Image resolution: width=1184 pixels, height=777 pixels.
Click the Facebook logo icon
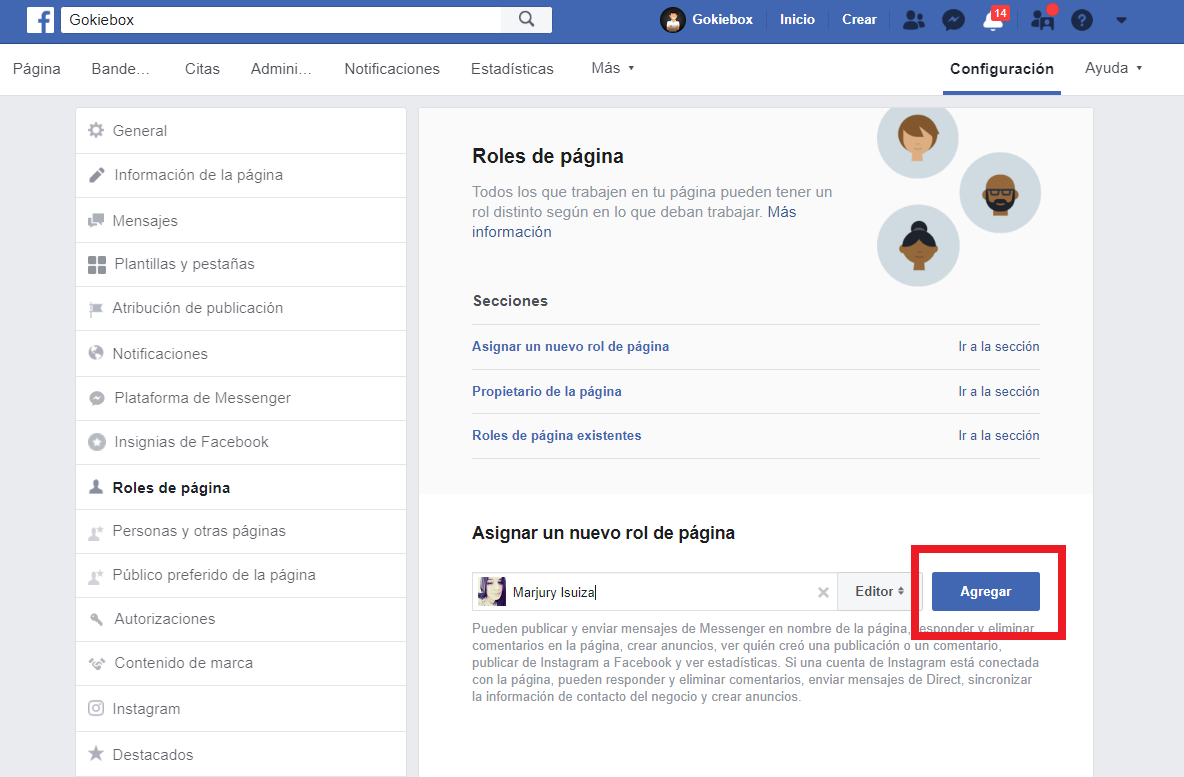(40, 20)
